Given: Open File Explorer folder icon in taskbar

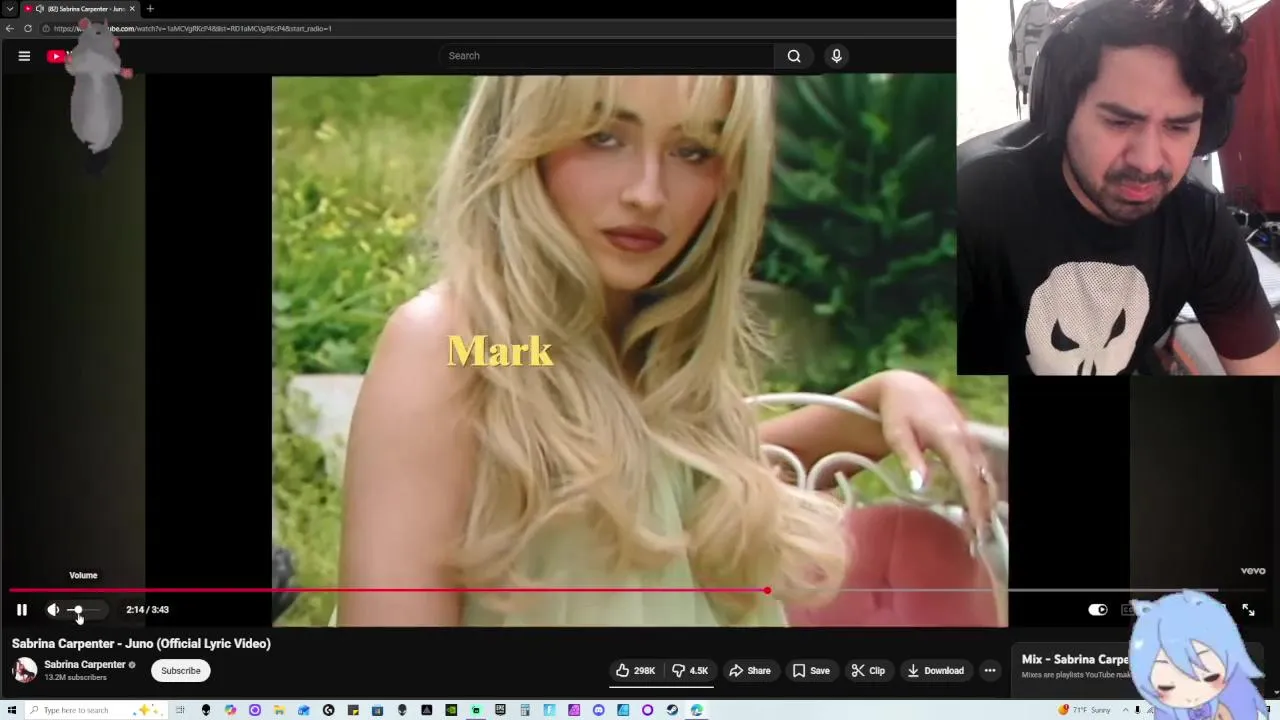Looking at the screenshot, I should [x=279, y=710].
